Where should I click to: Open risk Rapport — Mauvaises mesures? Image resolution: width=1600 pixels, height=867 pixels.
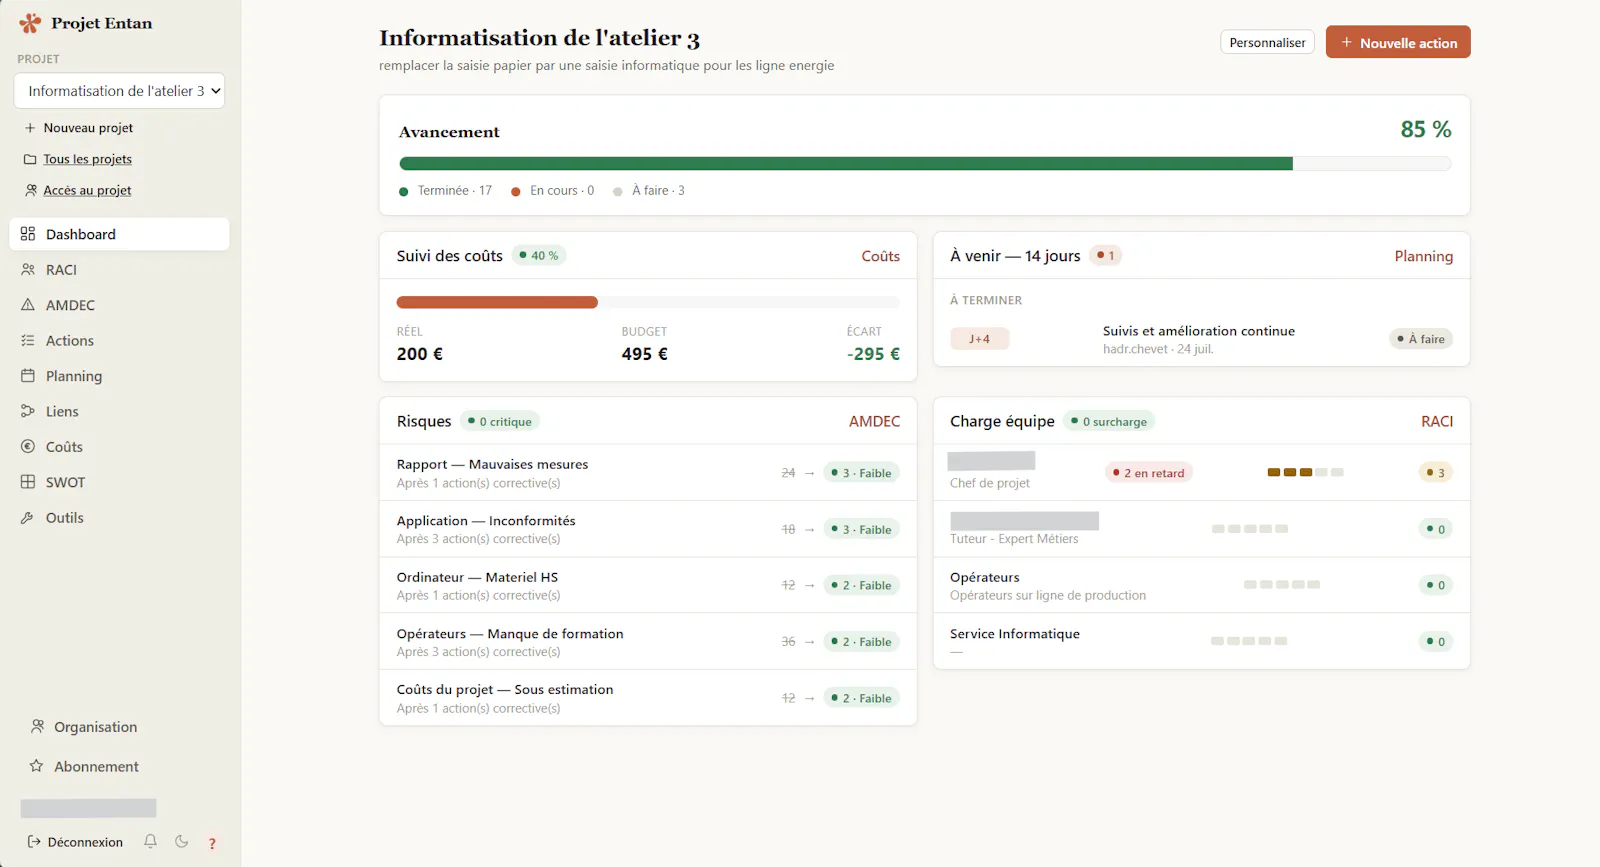click(648, 473)
